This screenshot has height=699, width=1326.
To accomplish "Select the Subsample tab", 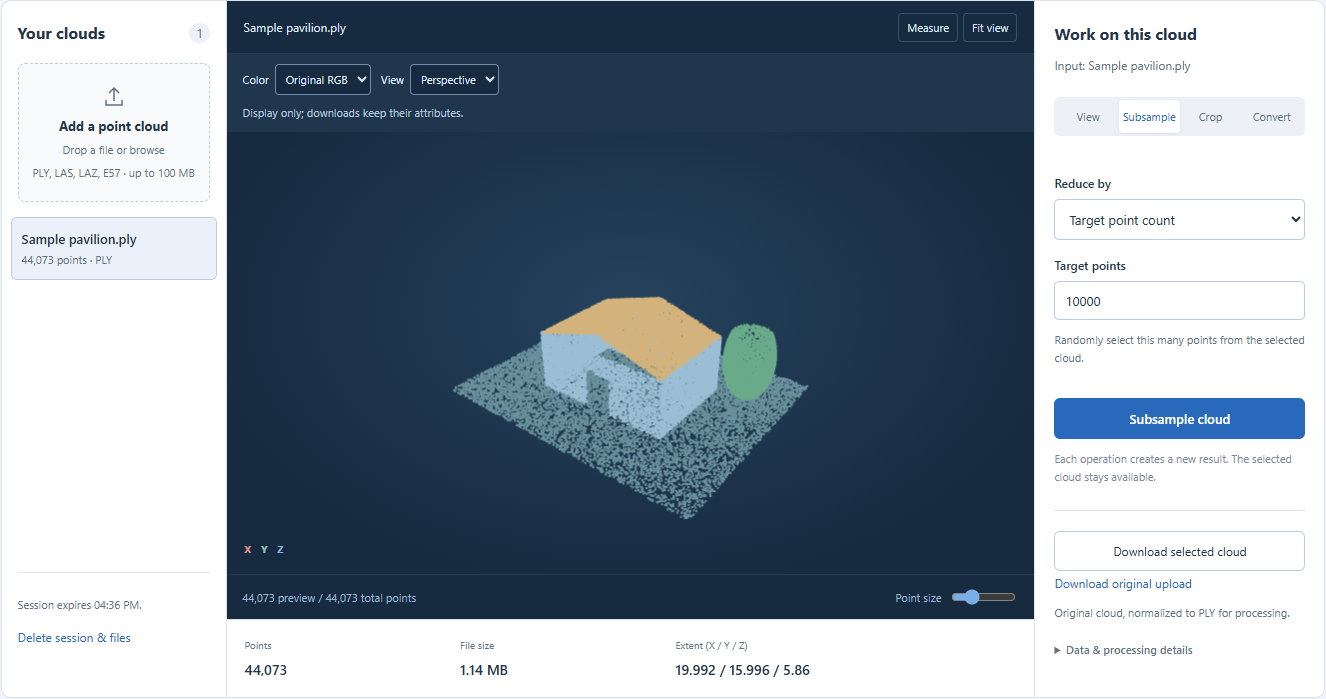I will 1149,117.
